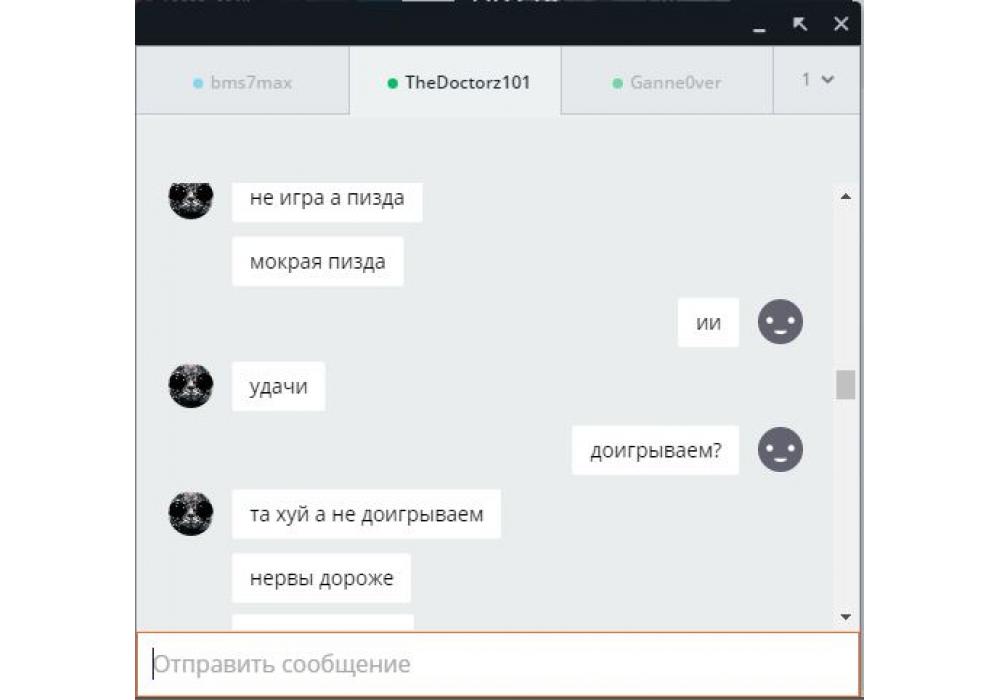Select the TheDoctorz101 chat tab

[455, 82]
